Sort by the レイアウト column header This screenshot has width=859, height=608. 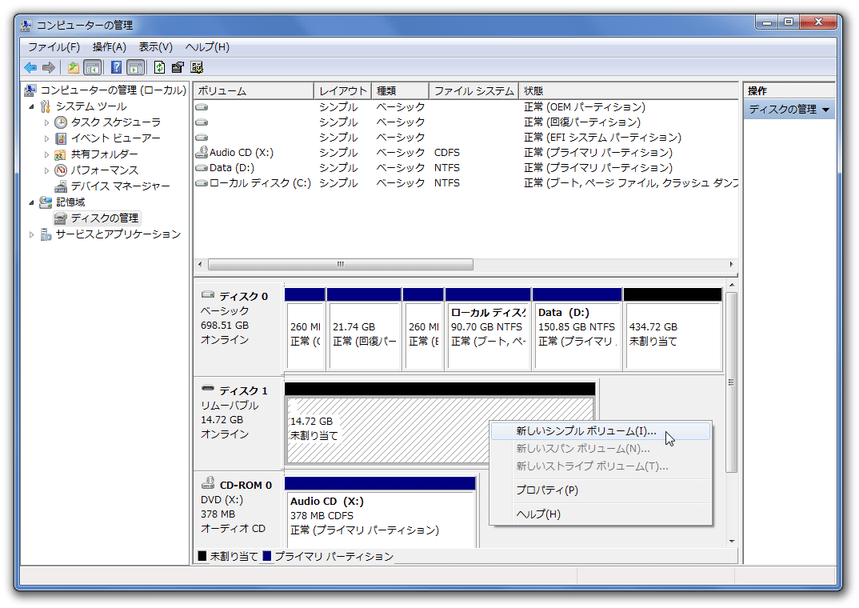pos(343,91)
